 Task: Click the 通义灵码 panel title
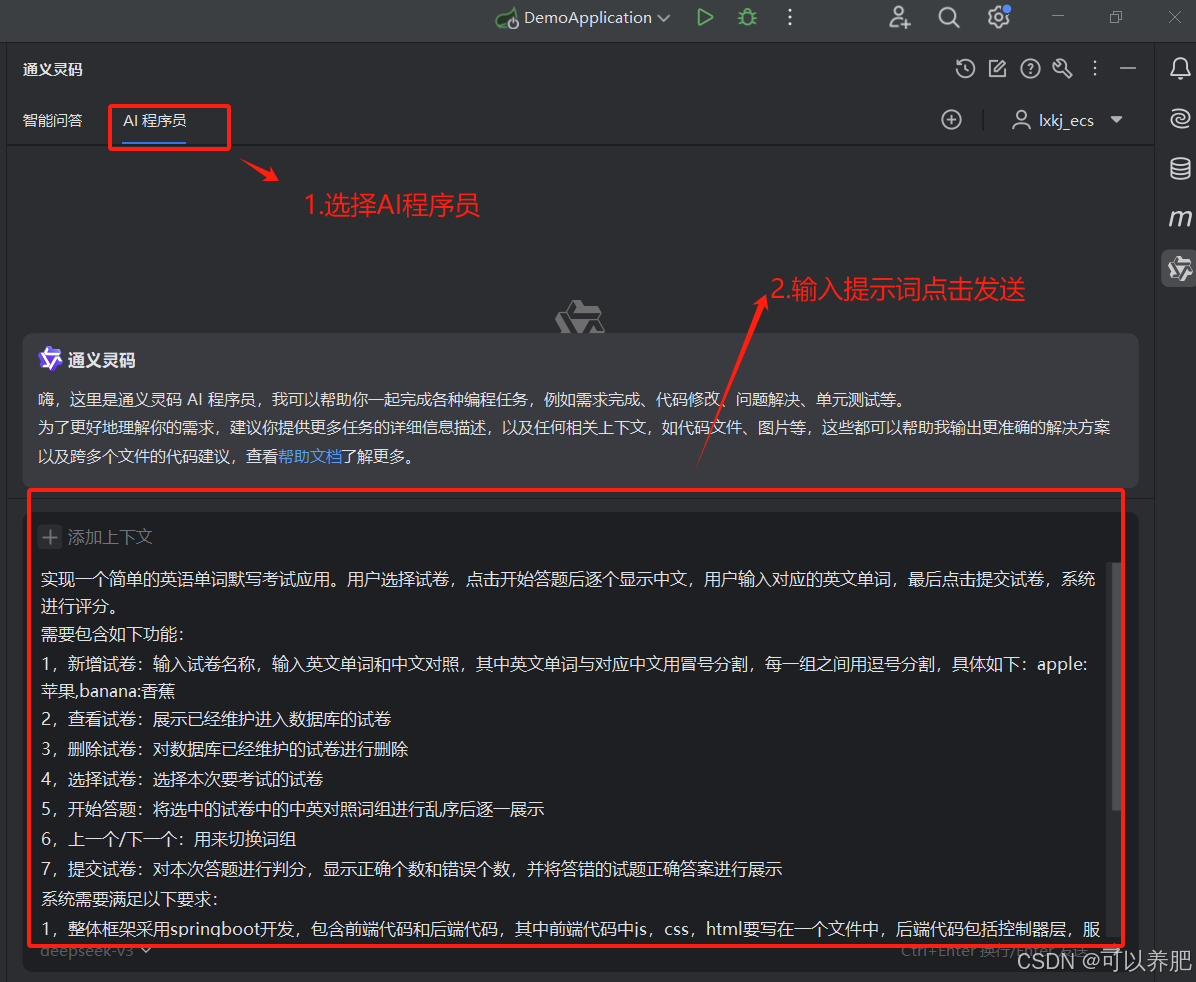tap(53, 69)
